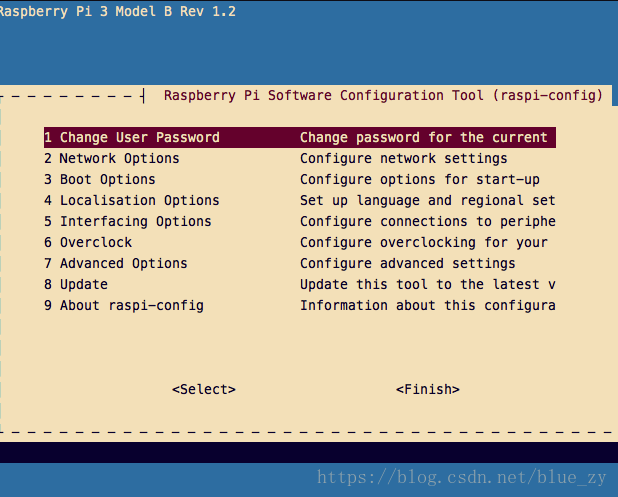This screenshot has width=618, height=497.
Task: Click the Raspberry Pi Software Configuration Tool title
Action: (383, 95)
